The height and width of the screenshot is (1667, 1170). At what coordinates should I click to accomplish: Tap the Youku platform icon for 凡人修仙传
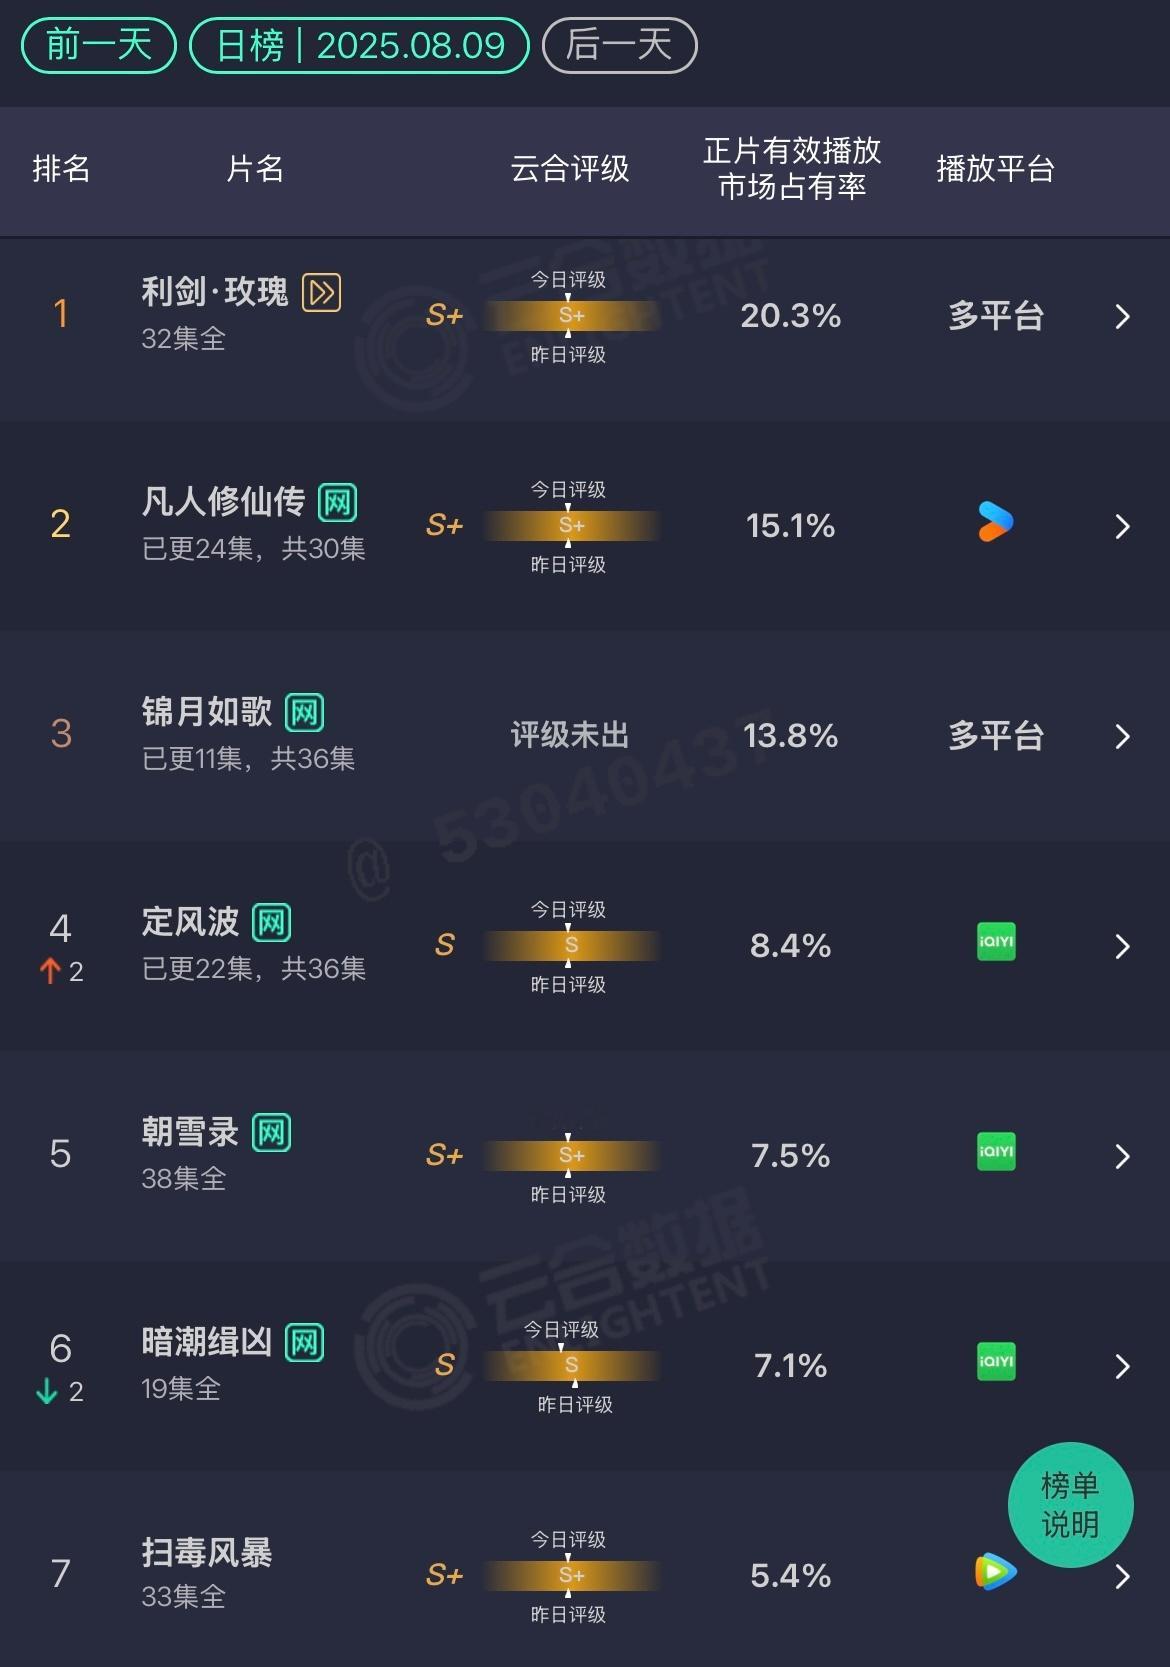[995, 522]
